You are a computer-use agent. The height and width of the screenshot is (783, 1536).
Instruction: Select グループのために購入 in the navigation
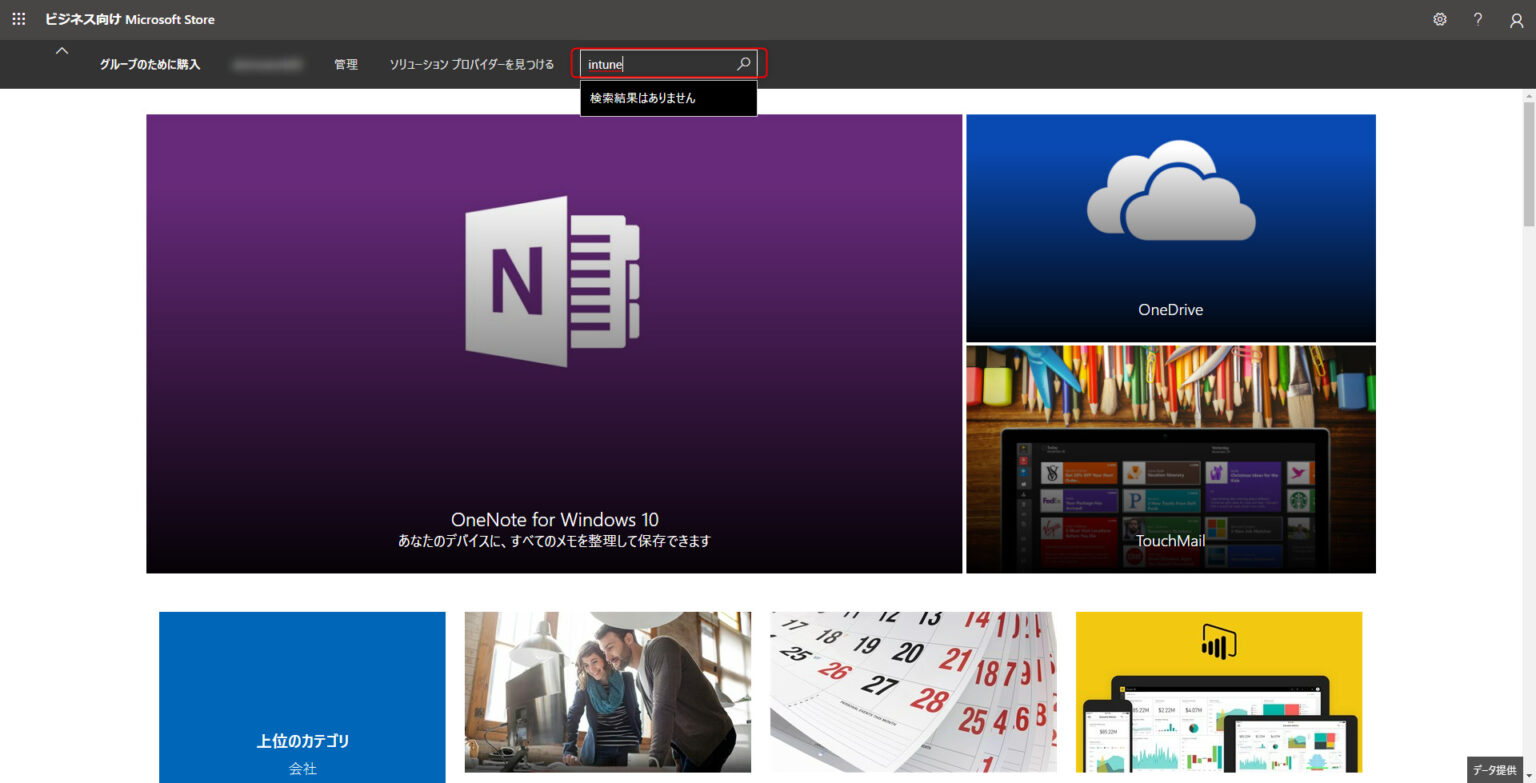[x=151, y=64]
